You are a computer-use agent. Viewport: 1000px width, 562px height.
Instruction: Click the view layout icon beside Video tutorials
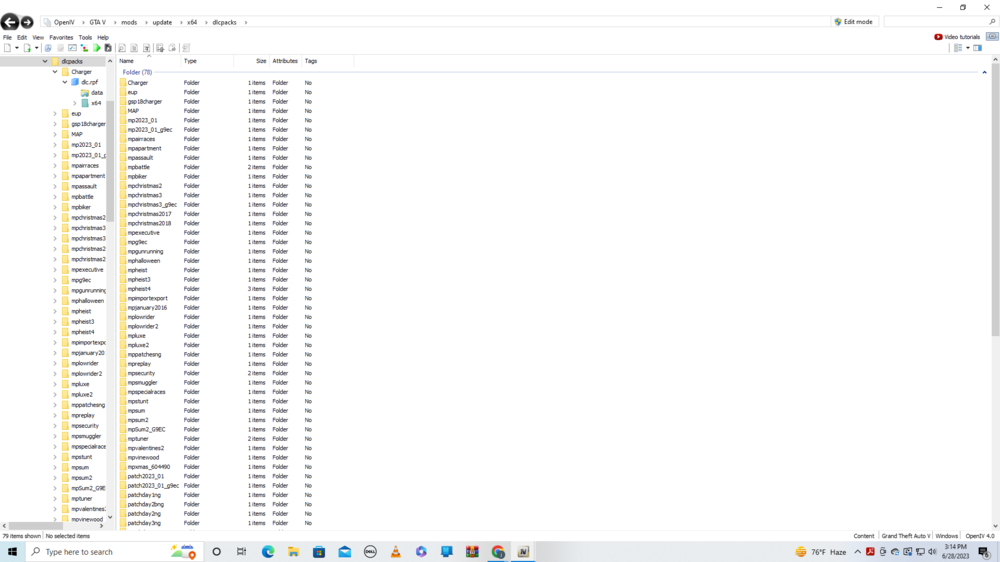tap(992, 36)
